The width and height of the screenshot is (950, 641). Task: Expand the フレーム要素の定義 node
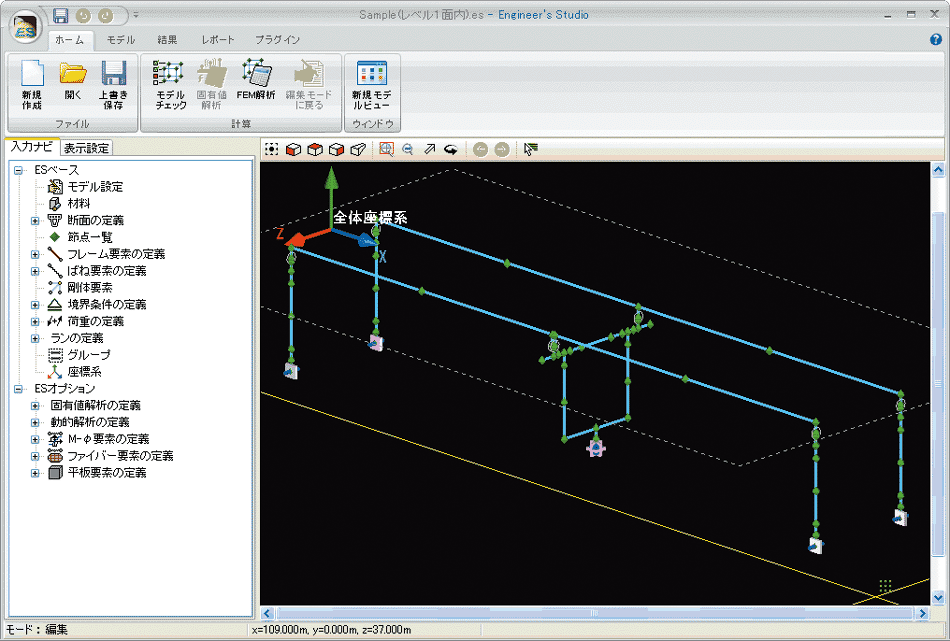35,254
